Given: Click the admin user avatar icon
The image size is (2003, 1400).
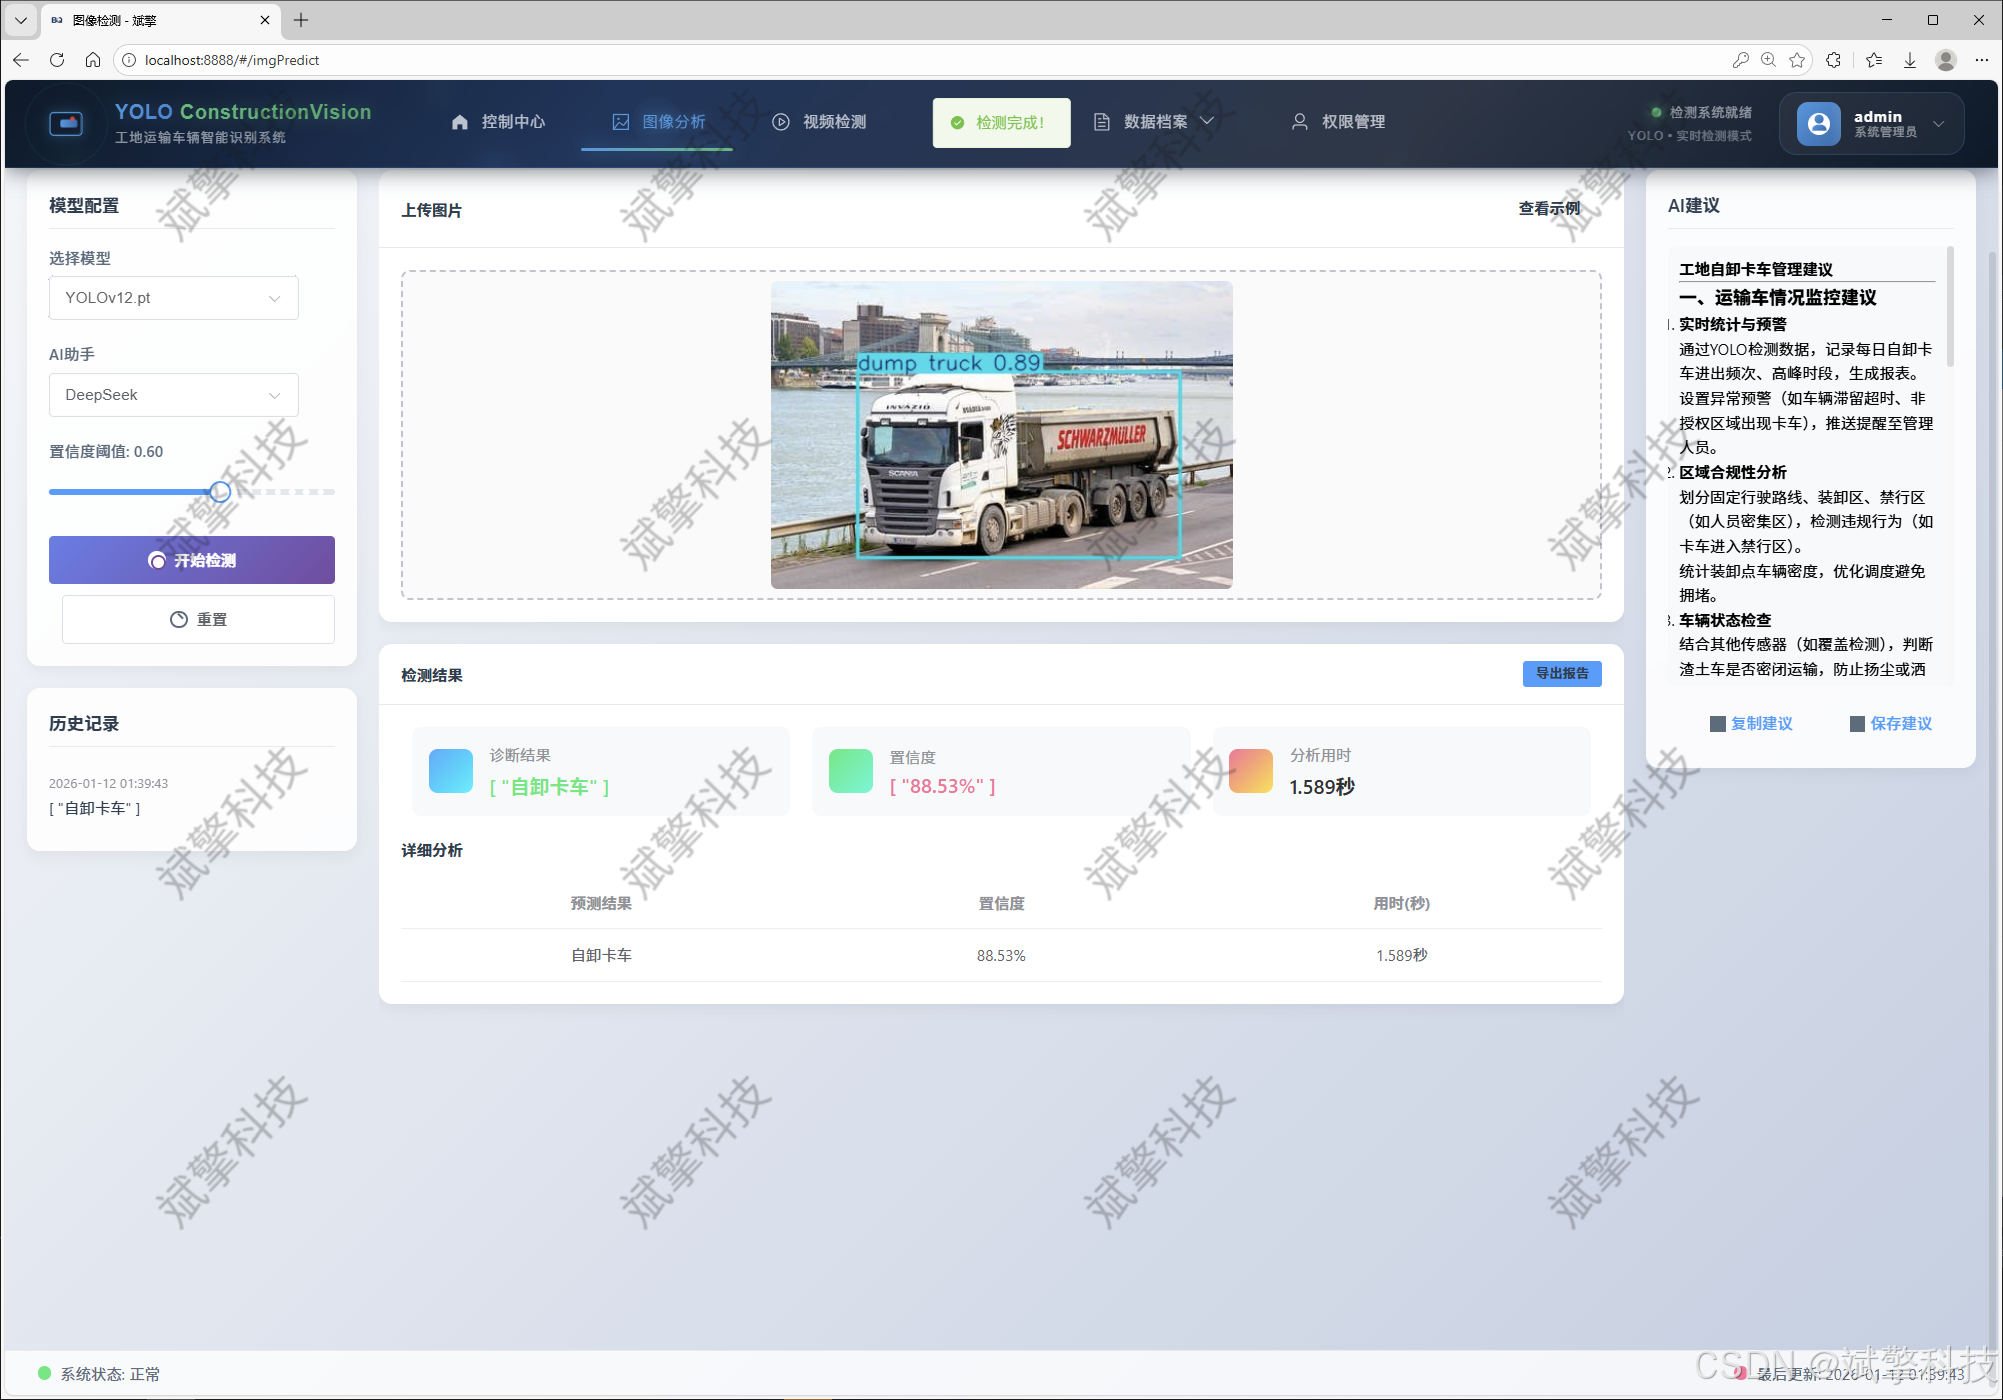Looking at the screenshot, I should [x=1818, y=124].
